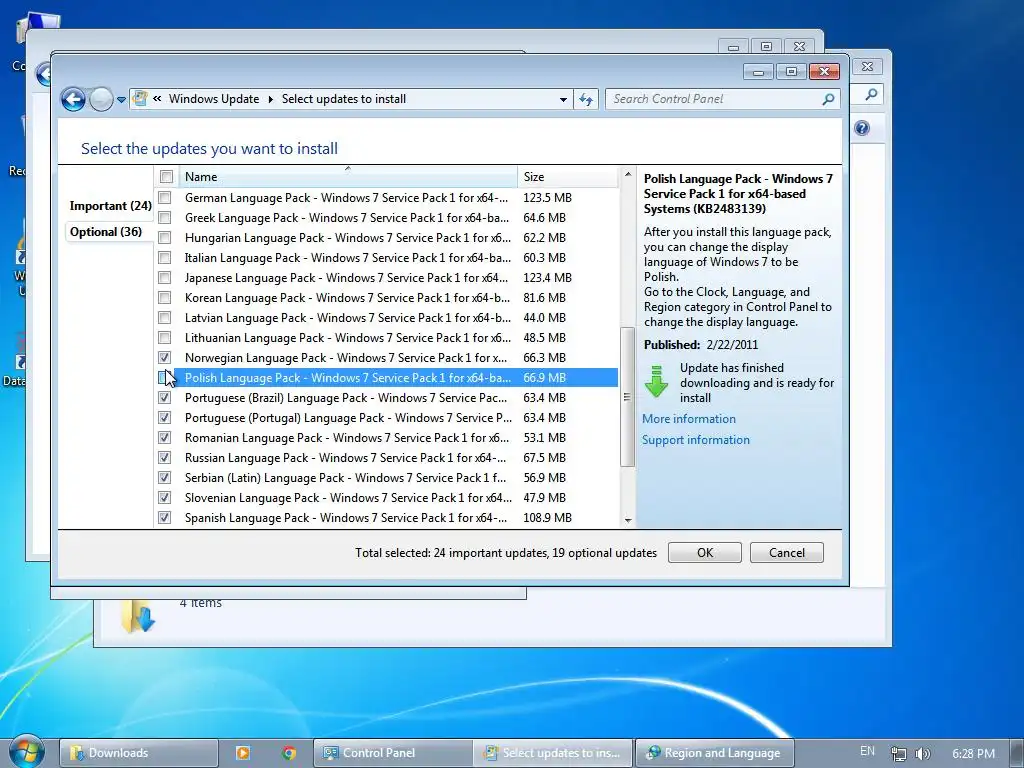
Task: Click the help icon in background window
Action: pos(861,128)
